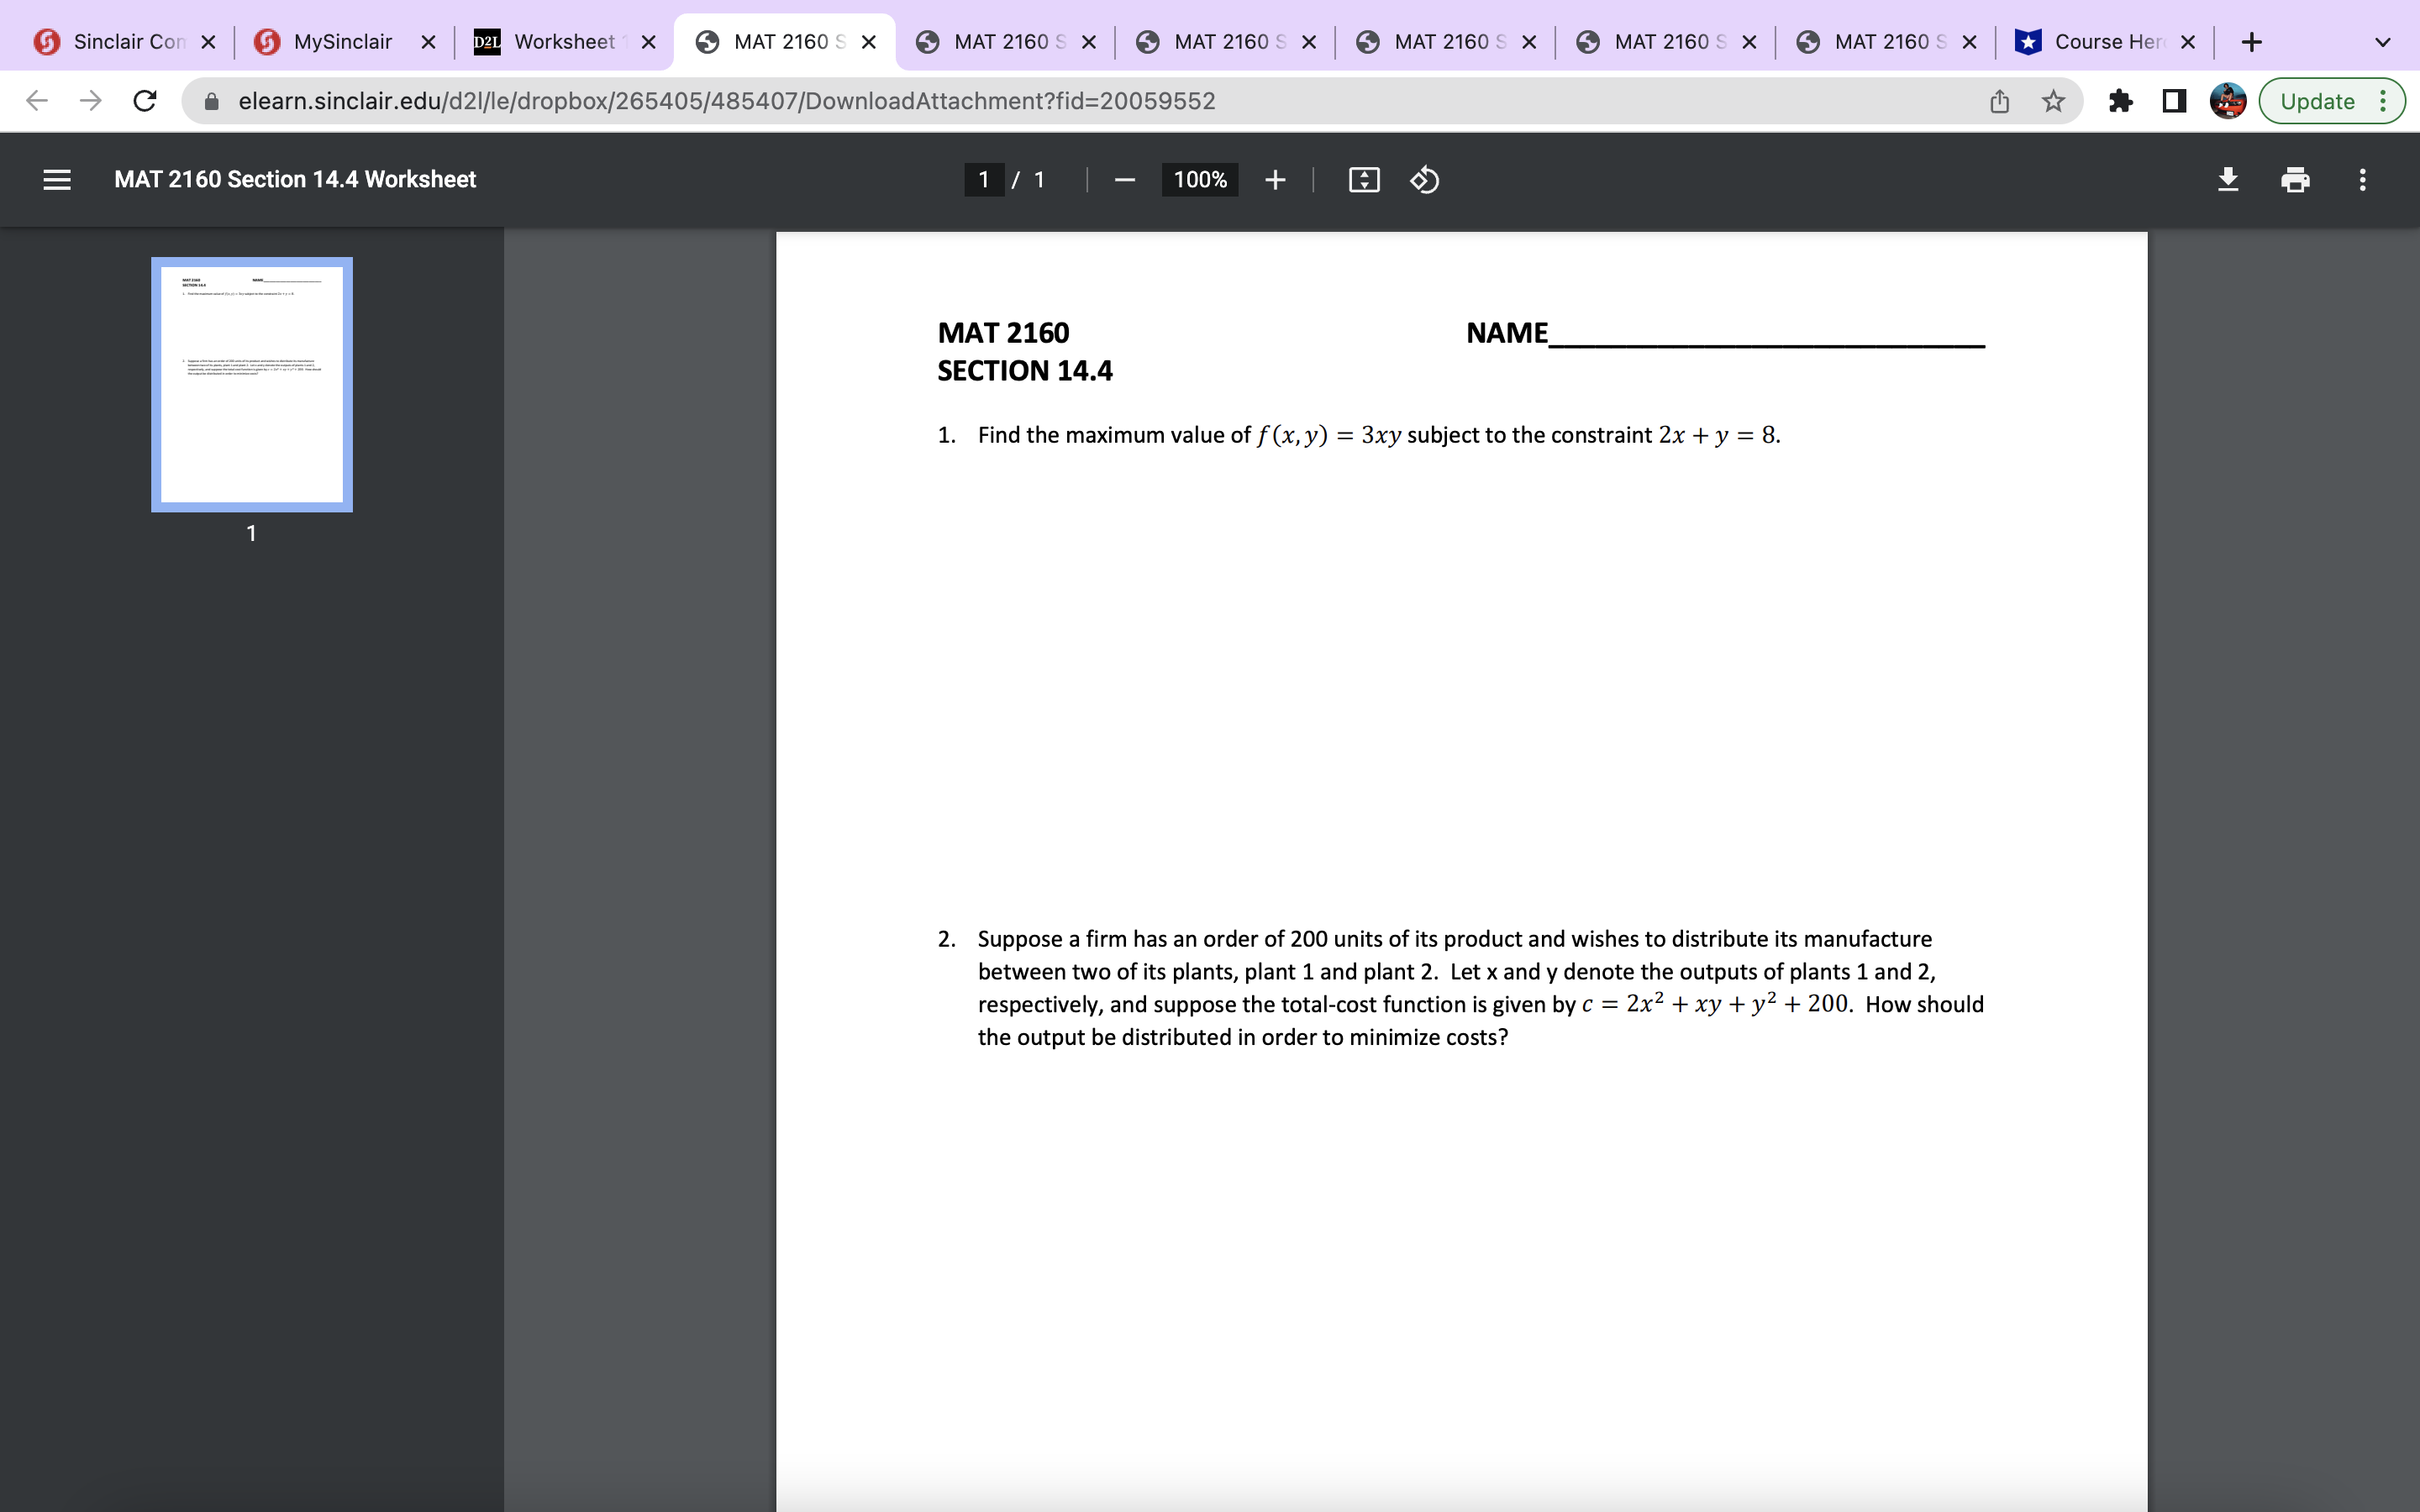Share the current page
Viewport: 2420px width, 1512px height.
pos(1999,100)
